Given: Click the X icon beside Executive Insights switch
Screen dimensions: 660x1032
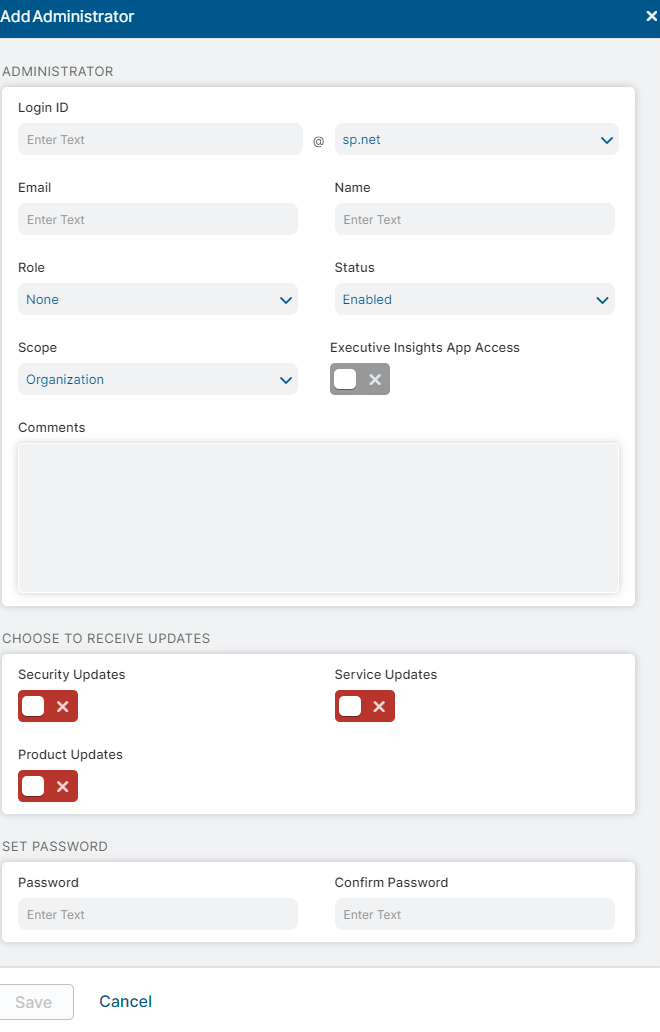Looking at the screenshot, I should 375,379.
